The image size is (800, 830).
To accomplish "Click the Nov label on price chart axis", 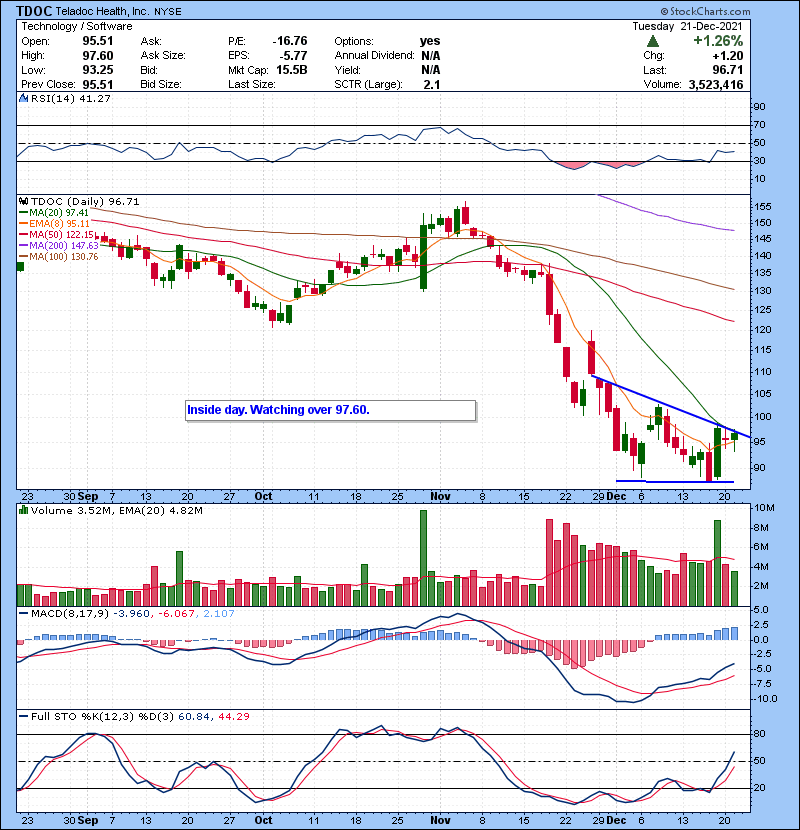I will point(440,497).
